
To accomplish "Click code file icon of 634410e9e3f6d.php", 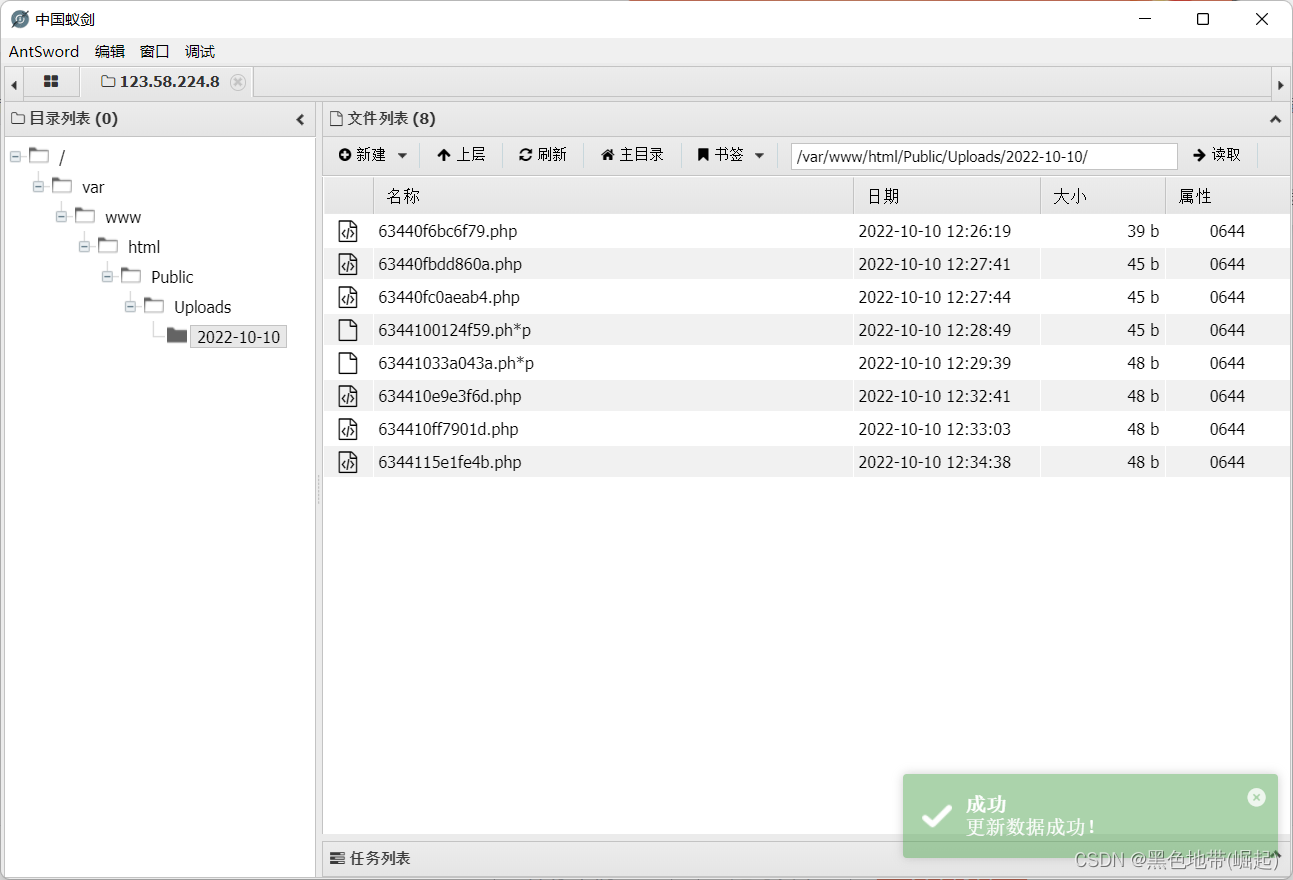I will [347, 396].
